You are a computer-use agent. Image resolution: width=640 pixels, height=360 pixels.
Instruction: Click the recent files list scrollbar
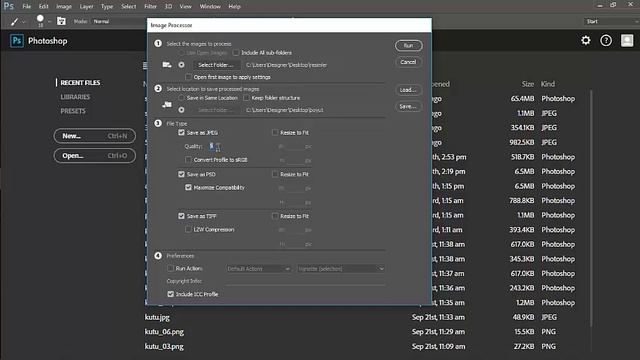click(x=591, y=208)
